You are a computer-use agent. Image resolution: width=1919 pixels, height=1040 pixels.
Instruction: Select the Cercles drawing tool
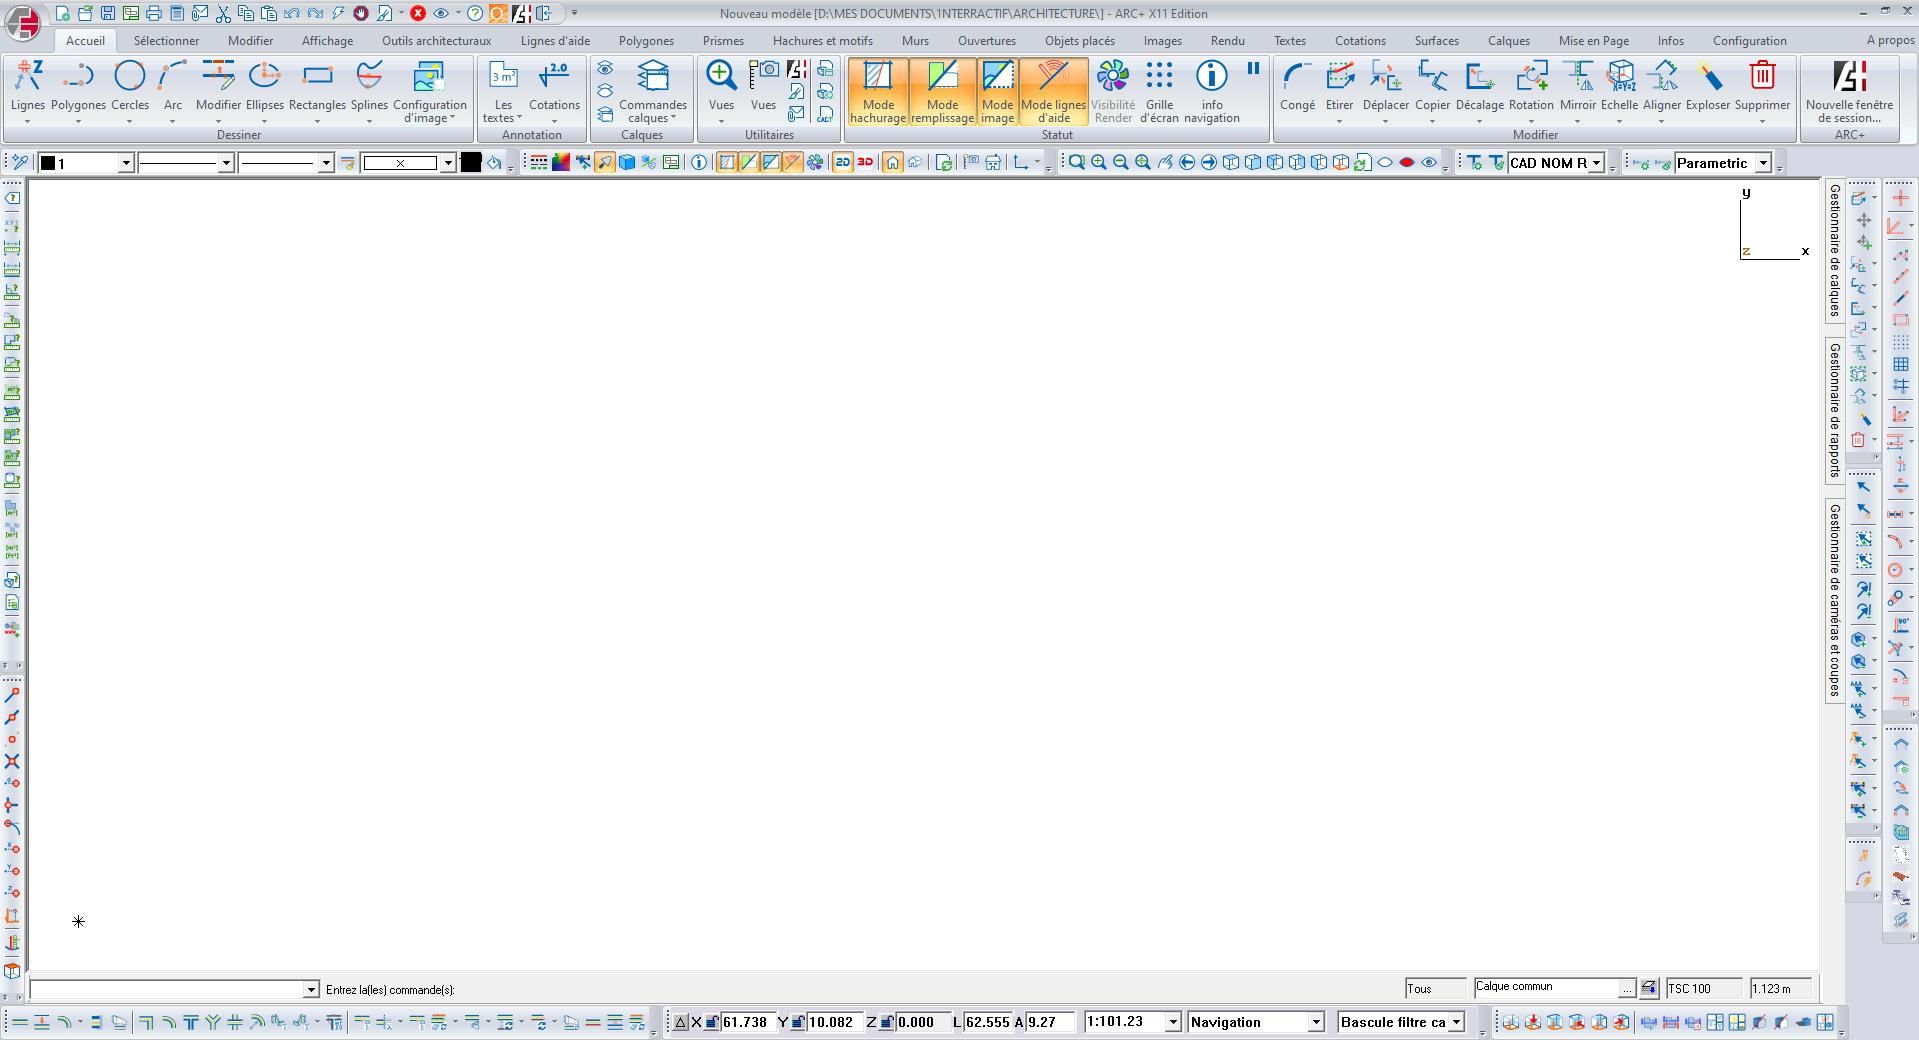(x=130, y=77)
